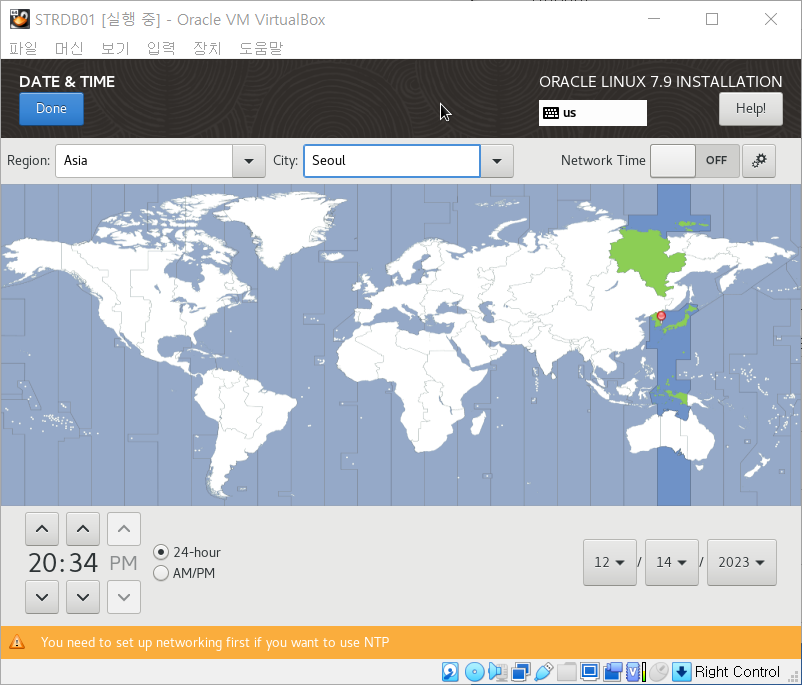
Task: Click the display settings status icon
Action: tap(590, 672)
